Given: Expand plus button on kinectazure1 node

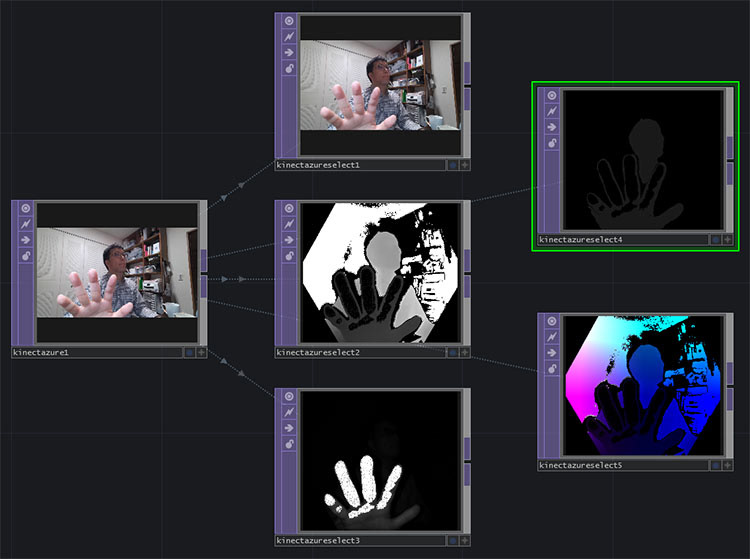Looking at the screenshot, I should [201, 352].
